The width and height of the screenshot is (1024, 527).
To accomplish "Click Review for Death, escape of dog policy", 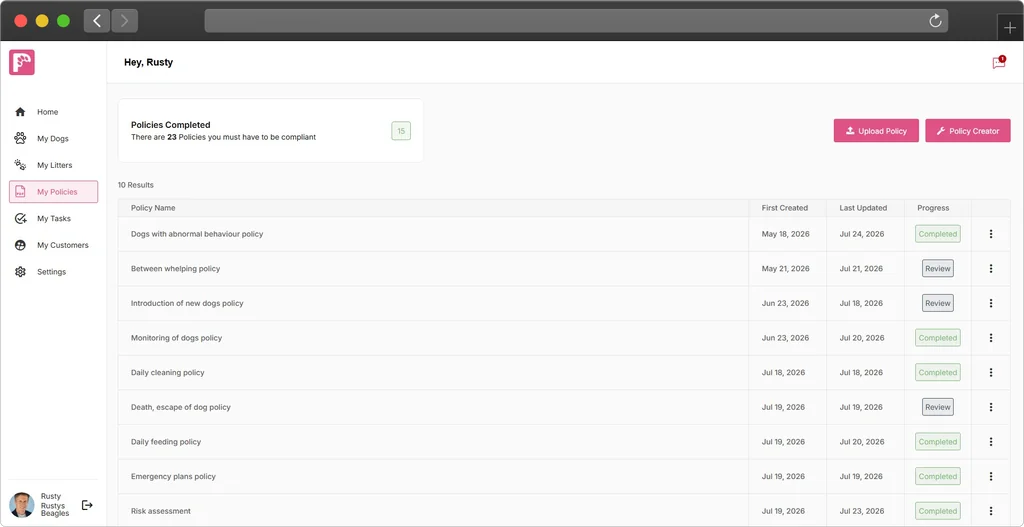I will click(938, 407).
